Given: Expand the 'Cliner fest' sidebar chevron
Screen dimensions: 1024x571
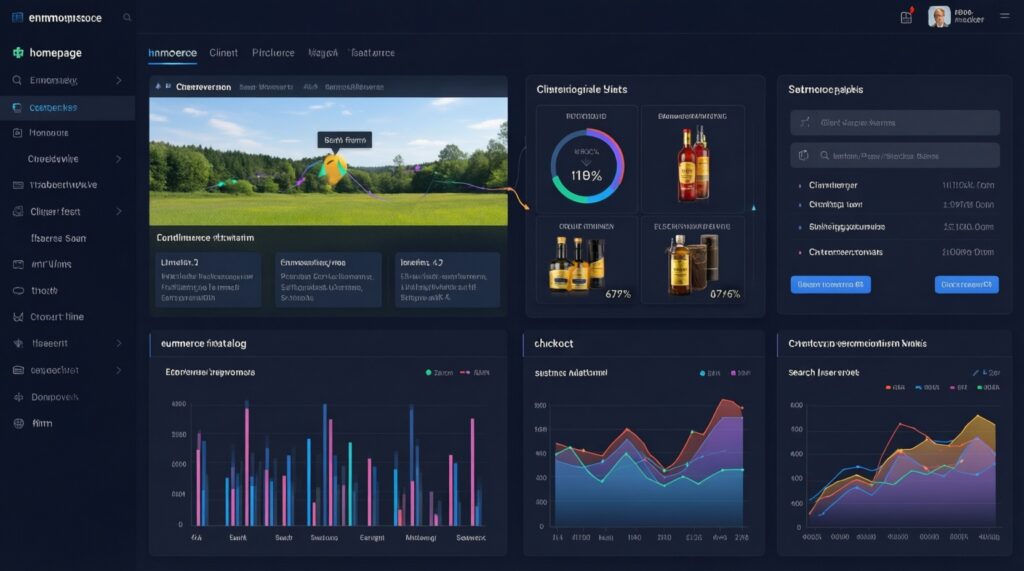Looking at the screenshot, I should tap(119, 212).
